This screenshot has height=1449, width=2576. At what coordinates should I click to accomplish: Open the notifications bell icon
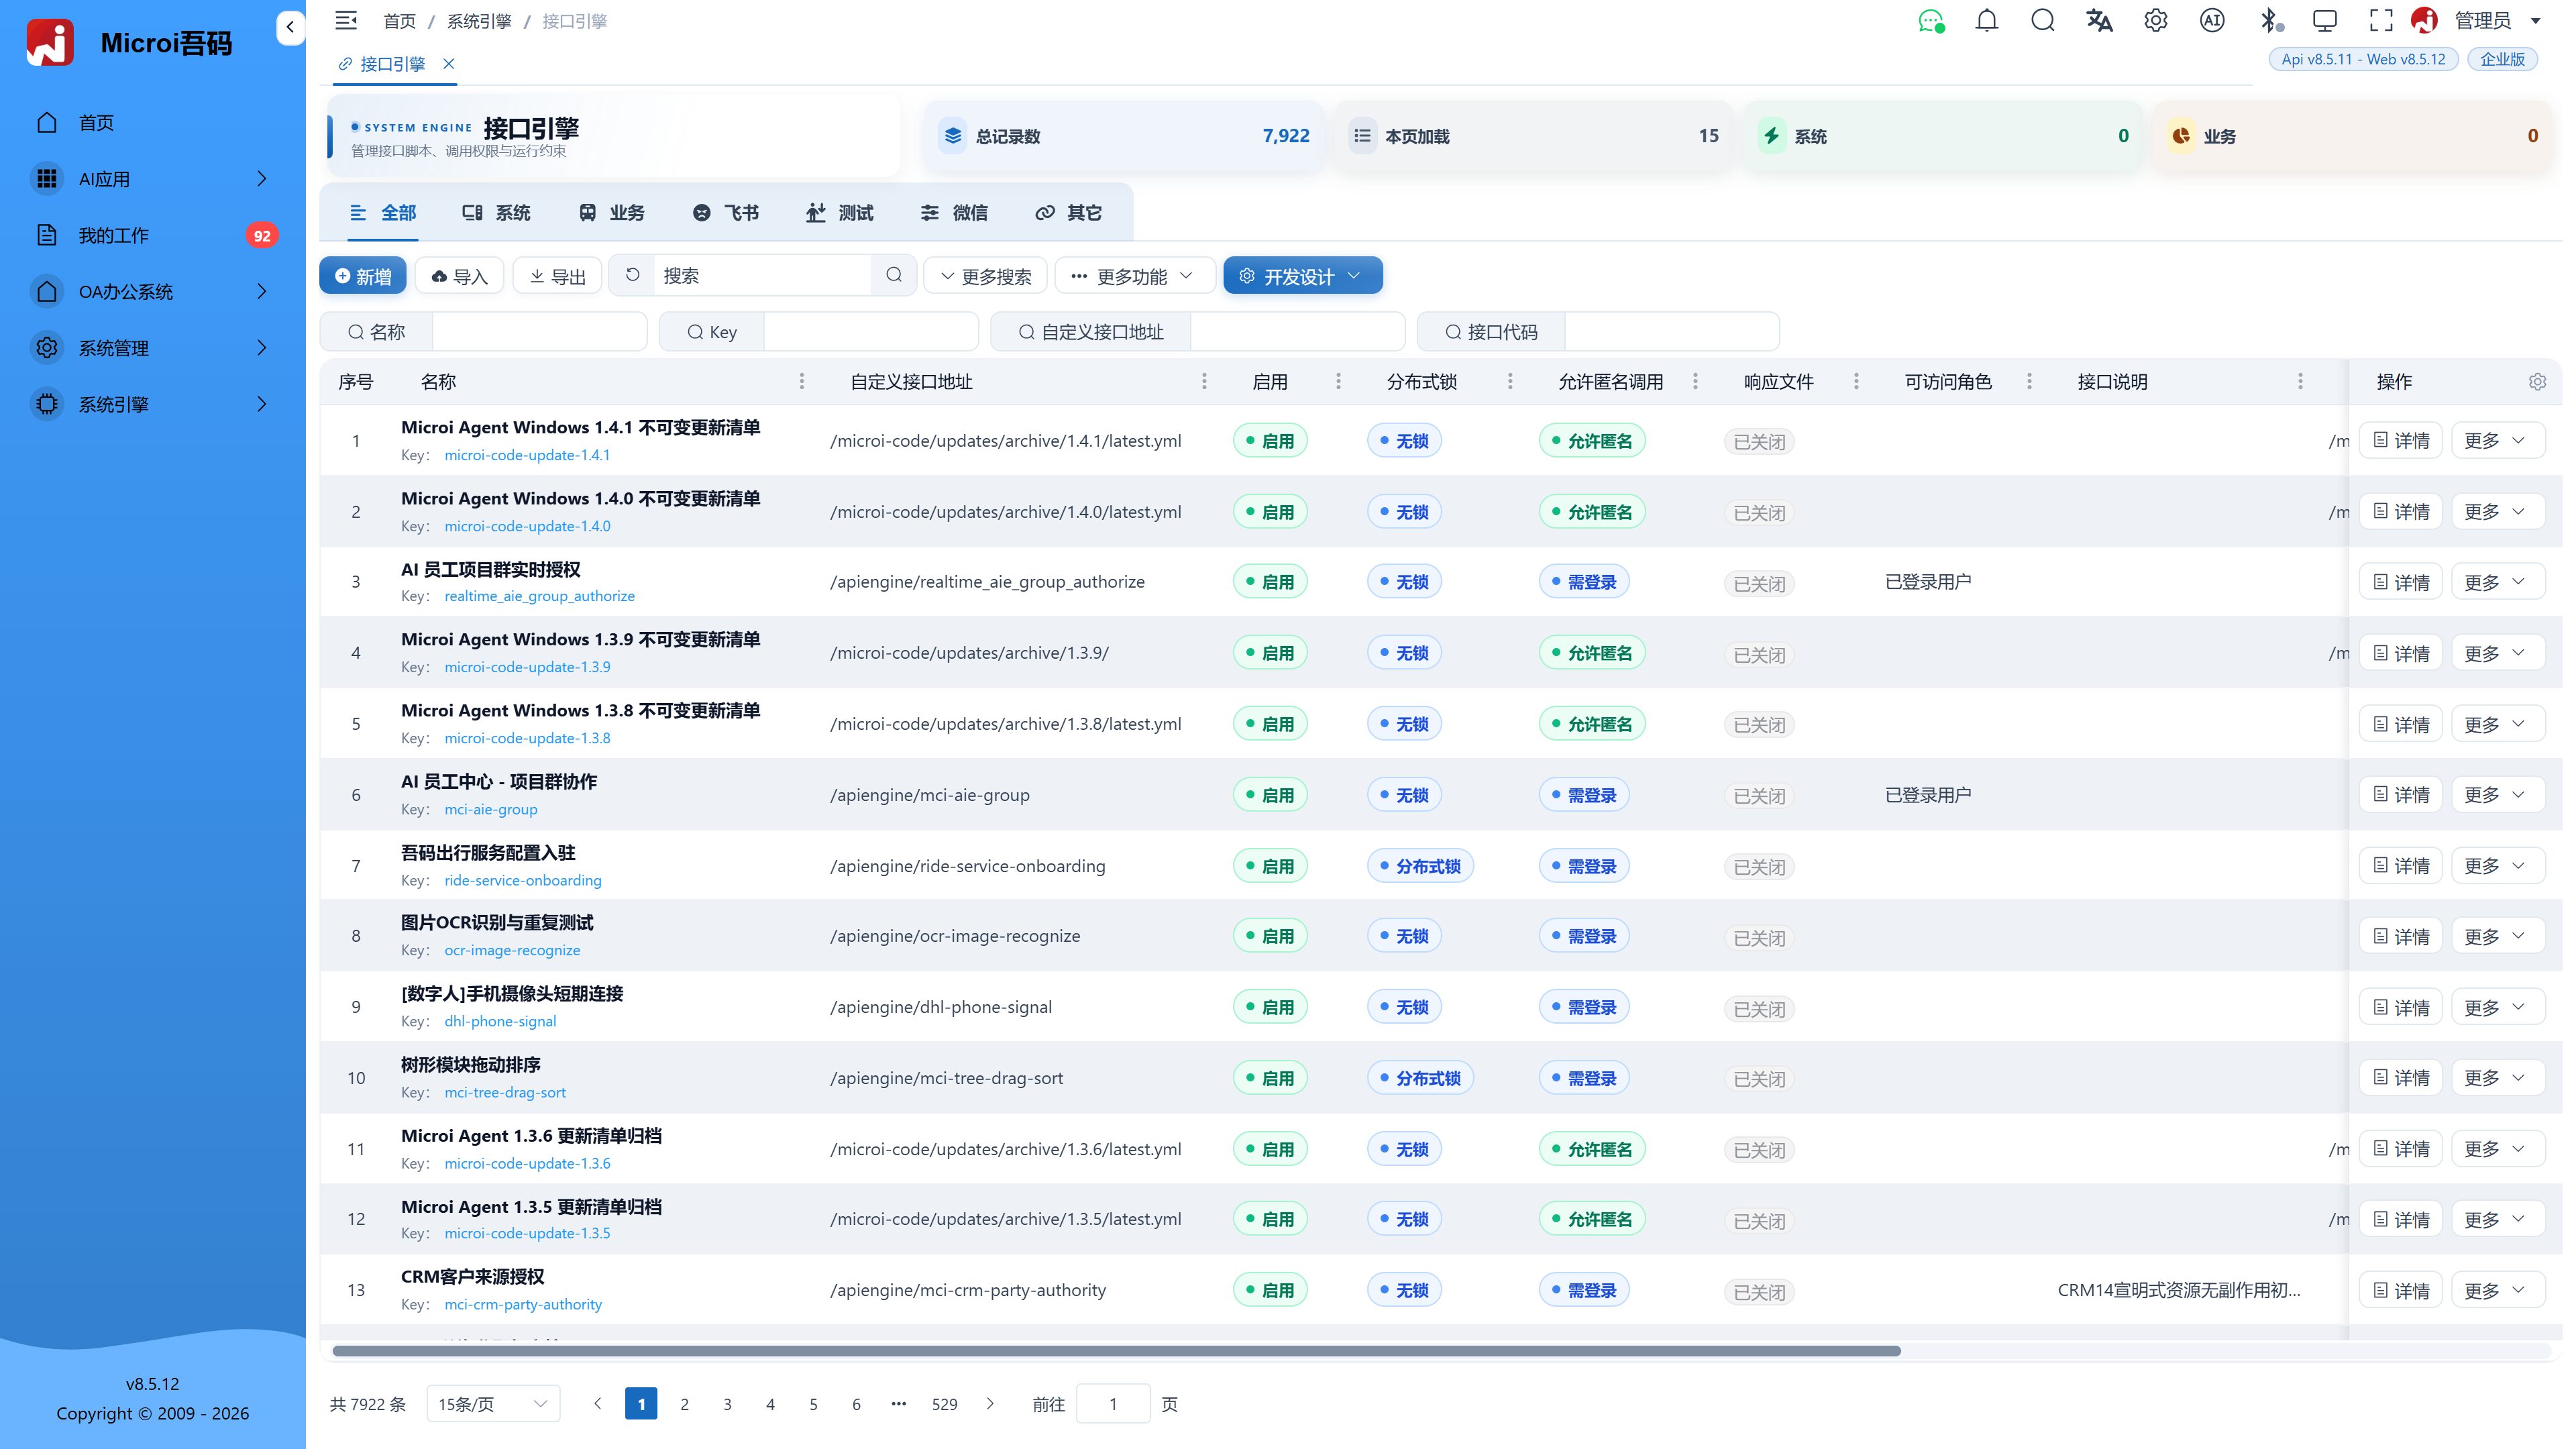pyautogui.click(x=1987, y=21)
